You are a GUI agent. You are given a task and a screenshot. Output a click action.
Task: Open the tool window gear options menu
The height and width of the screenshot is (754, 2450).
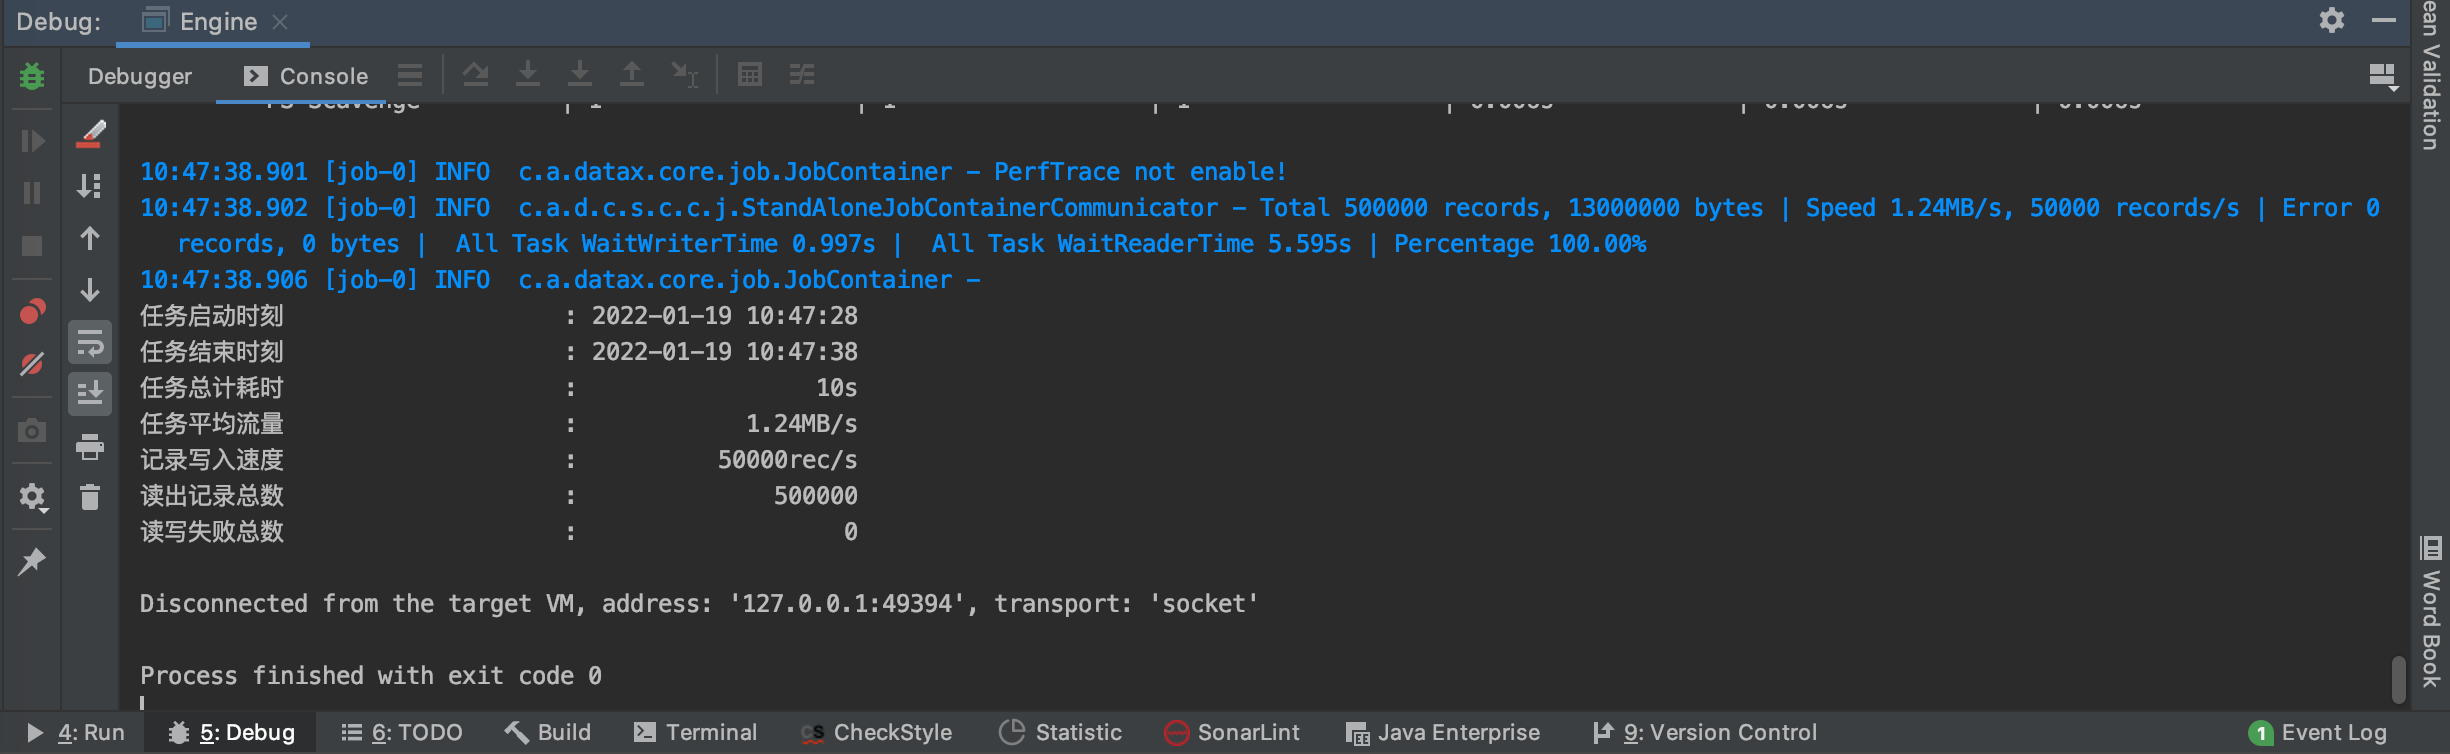coord(2332,20)
